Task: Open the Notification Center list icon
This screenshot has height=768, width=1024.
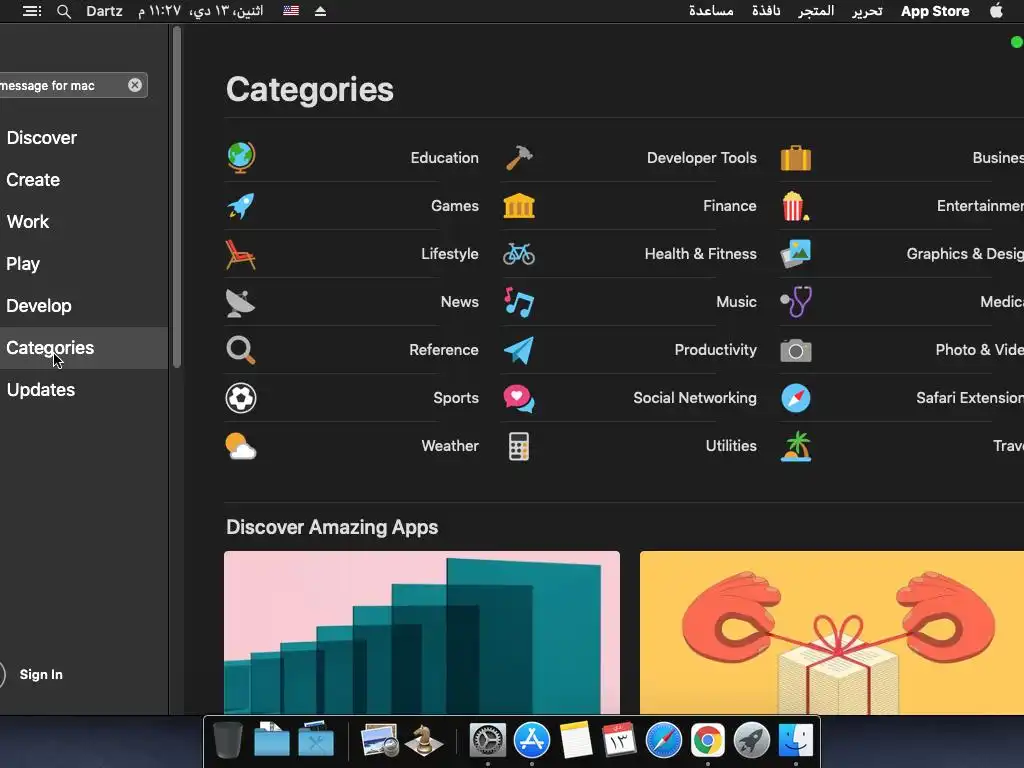Action: [x=32, y=11]
